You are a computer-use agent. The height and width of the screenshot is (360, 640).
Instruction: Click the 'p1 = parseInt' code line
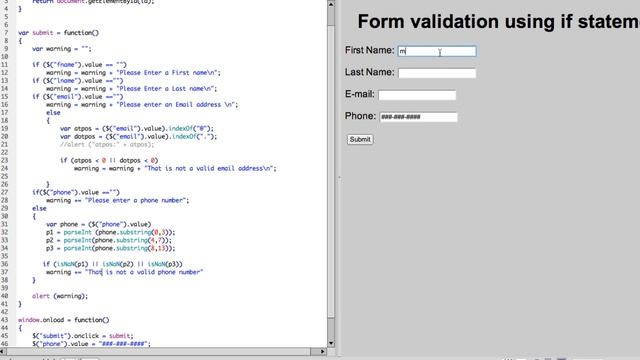(111, 232)
